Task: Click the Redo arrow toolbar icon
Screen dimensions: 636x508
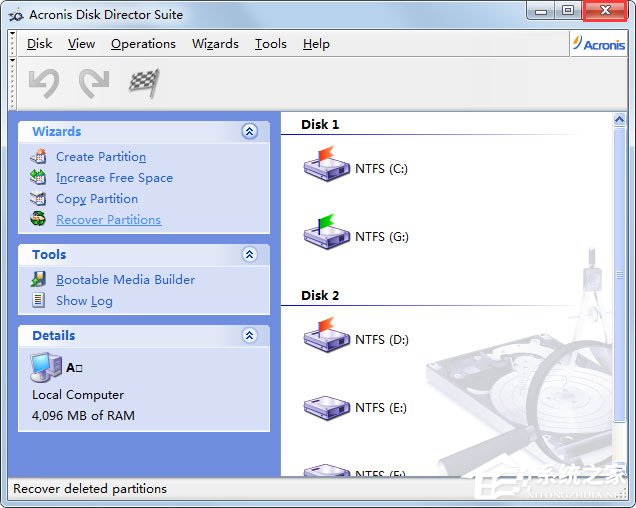Action: (94, 84)
